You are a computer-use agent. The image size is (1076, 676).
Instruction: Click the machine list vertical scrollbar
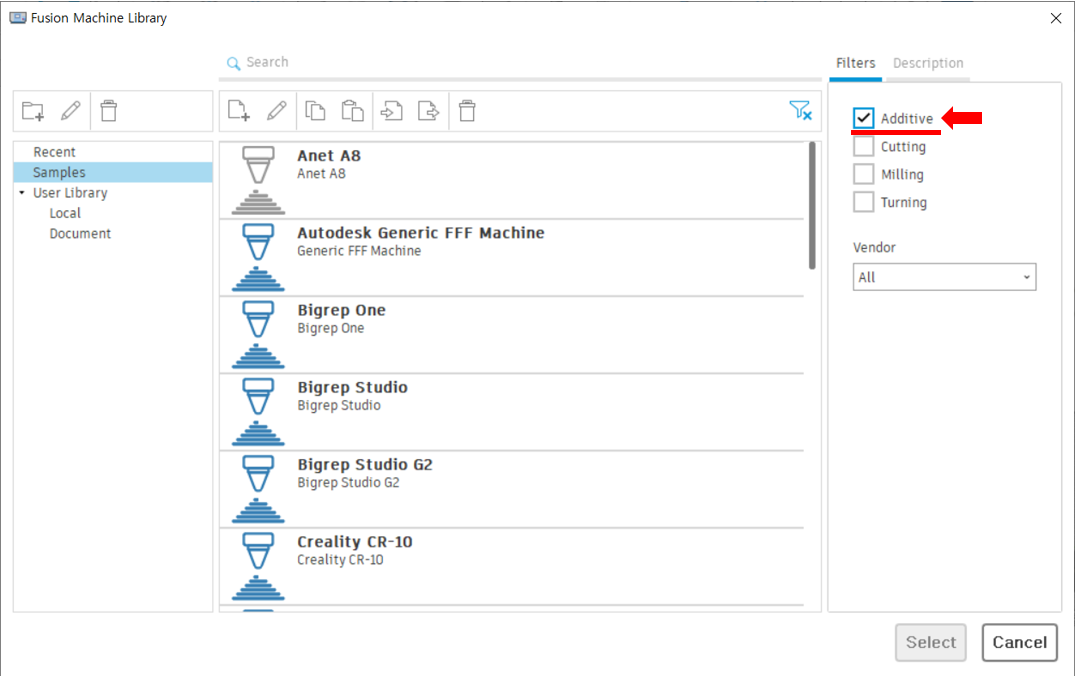click(812, 205)
